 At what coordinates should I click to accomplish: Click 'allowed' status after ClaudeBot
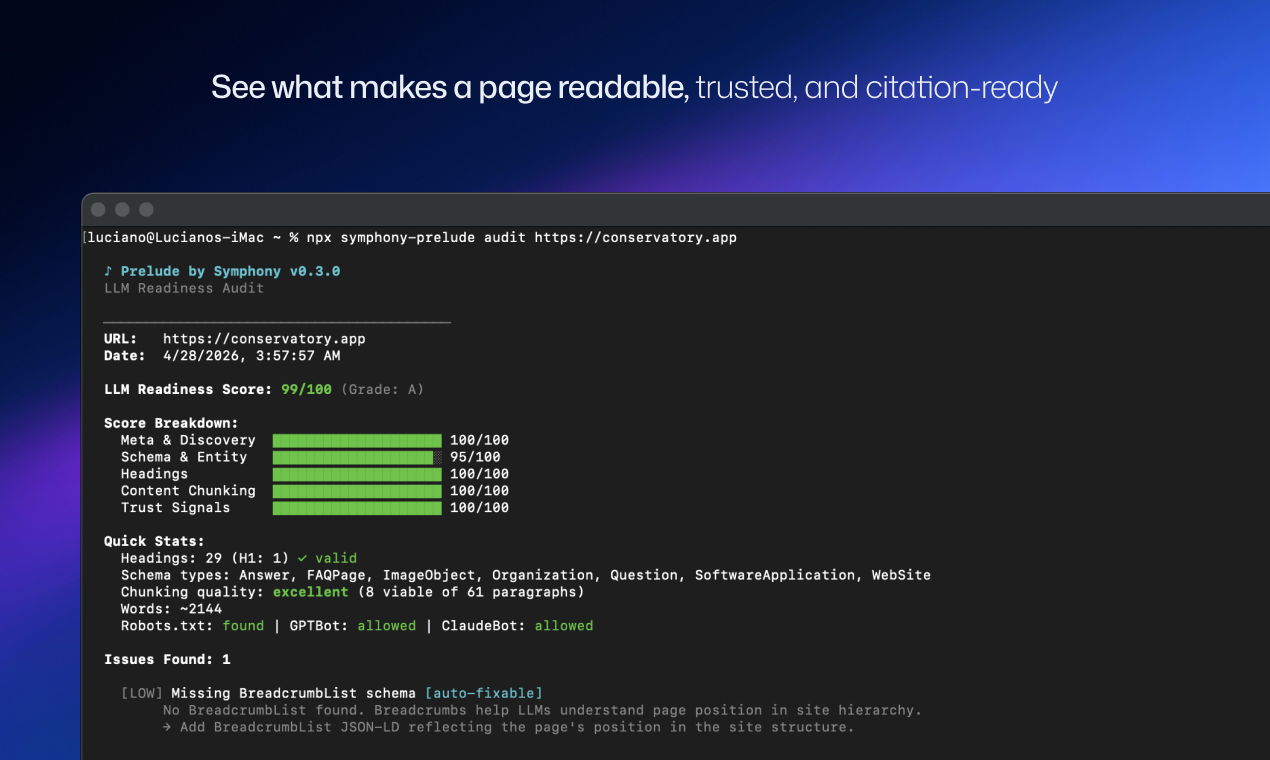coord(564,626)
